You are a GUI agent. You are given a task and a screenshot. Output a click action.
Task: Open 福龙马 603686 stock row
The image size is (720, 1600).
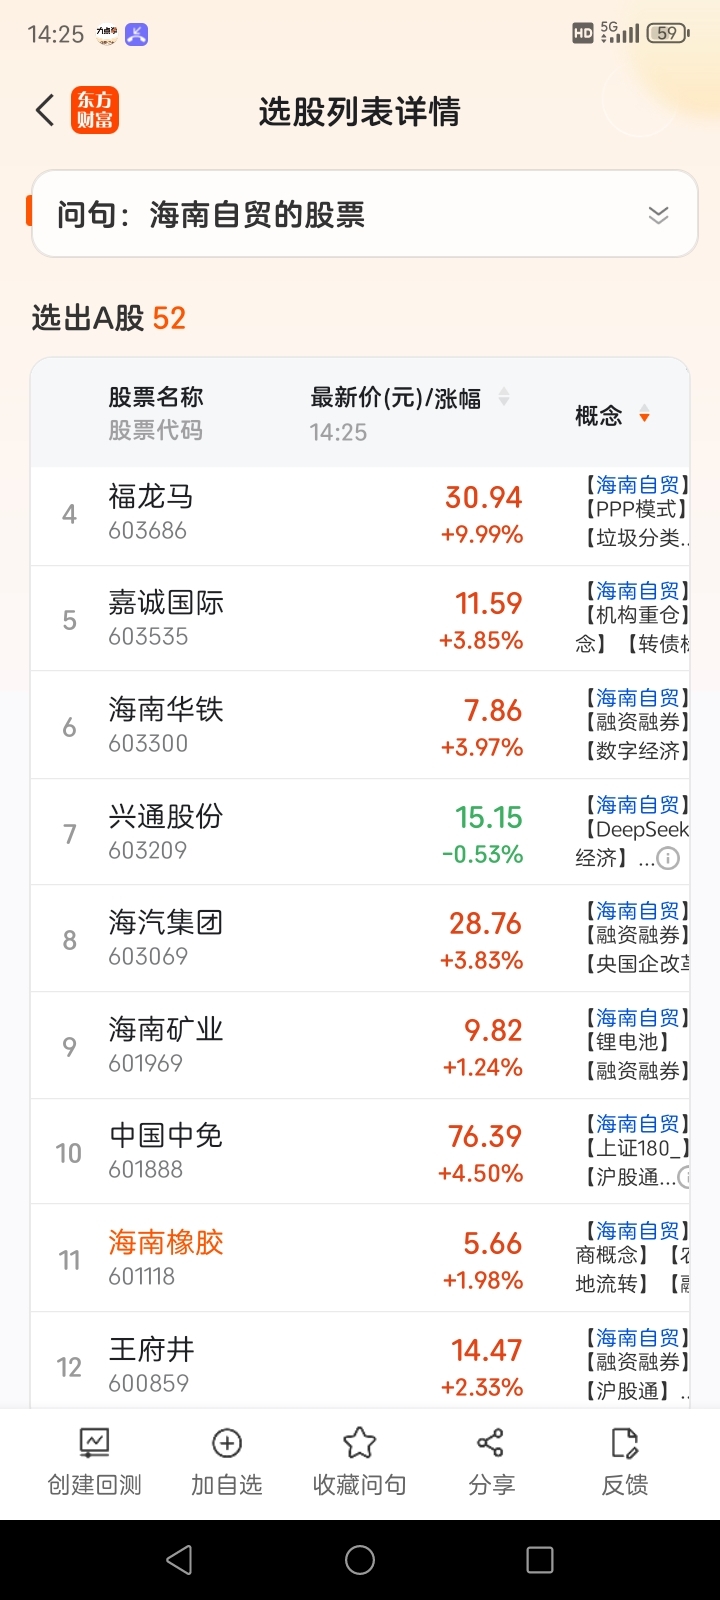360,514
